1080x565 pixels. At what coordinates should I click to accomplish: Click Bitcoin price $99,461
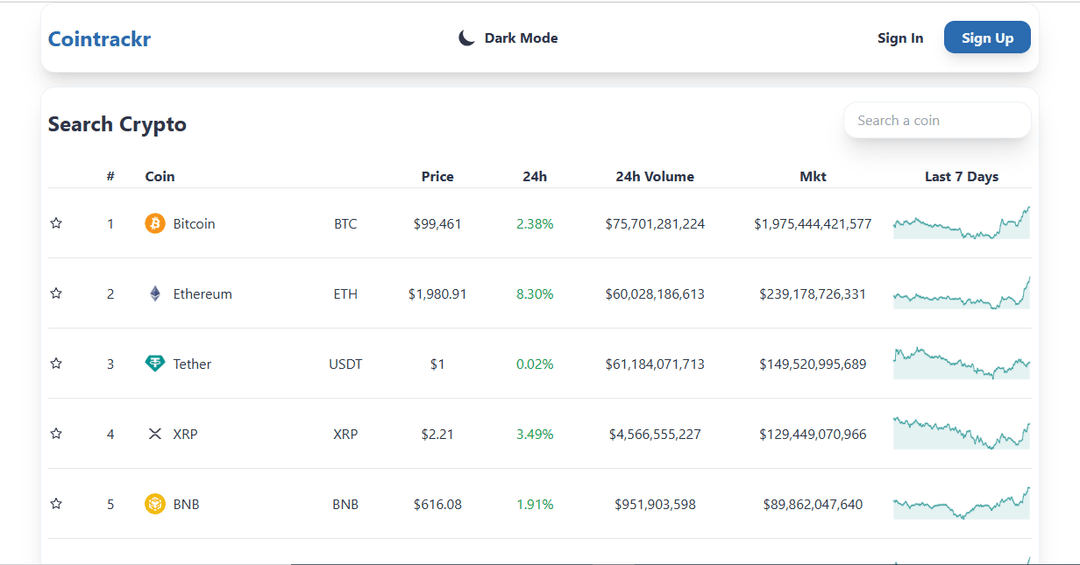coord(437,224)
